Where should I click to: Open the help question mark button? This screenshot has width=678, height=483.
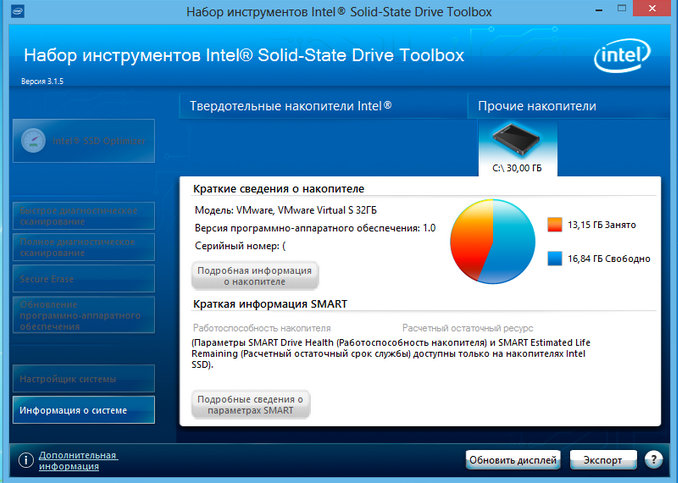coord(653,459)
